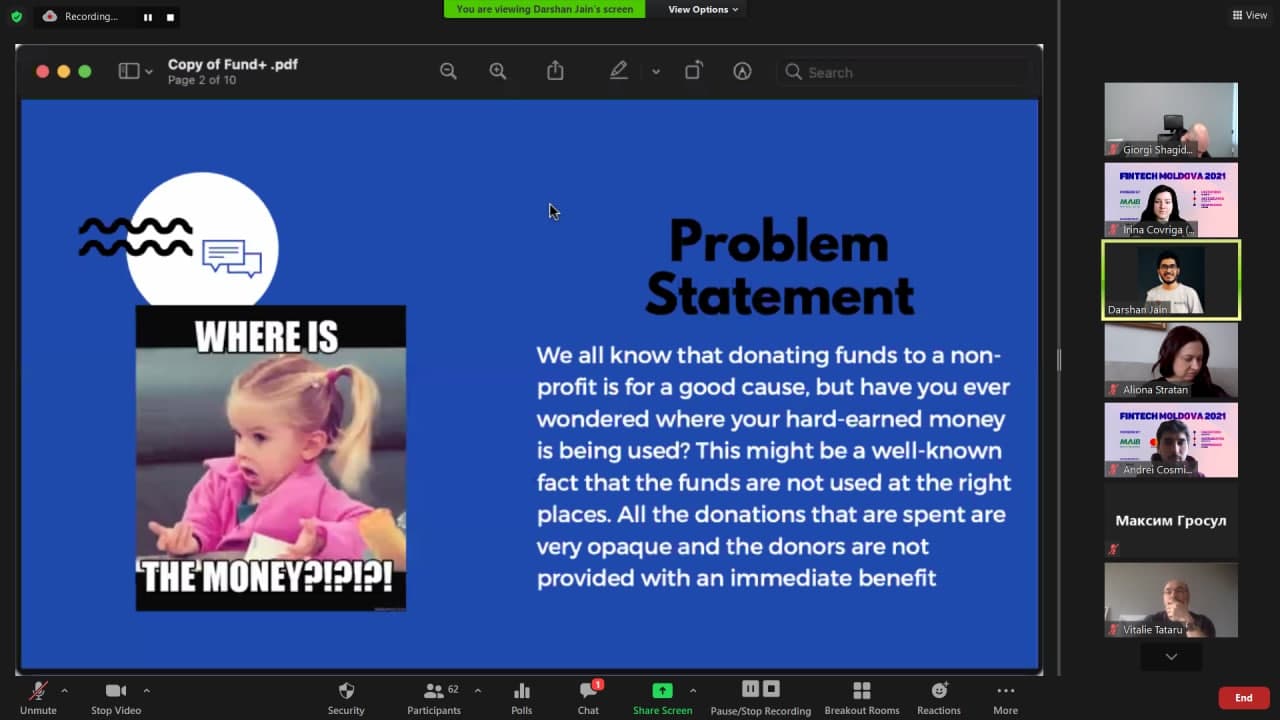Open the Participants panel
The width and height of the screenshot is (1280, 720).
click(x=434, y=697)
